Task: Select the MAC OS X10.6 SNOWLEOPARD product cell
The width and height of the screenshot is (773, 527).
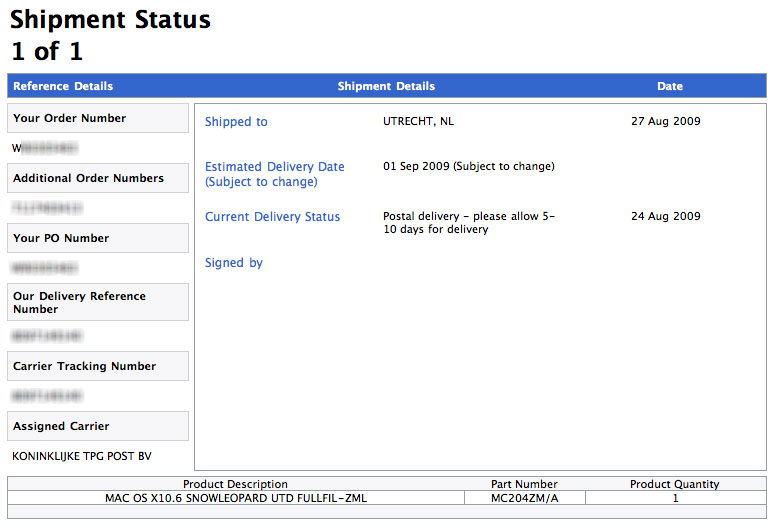Action: [236, 498]
